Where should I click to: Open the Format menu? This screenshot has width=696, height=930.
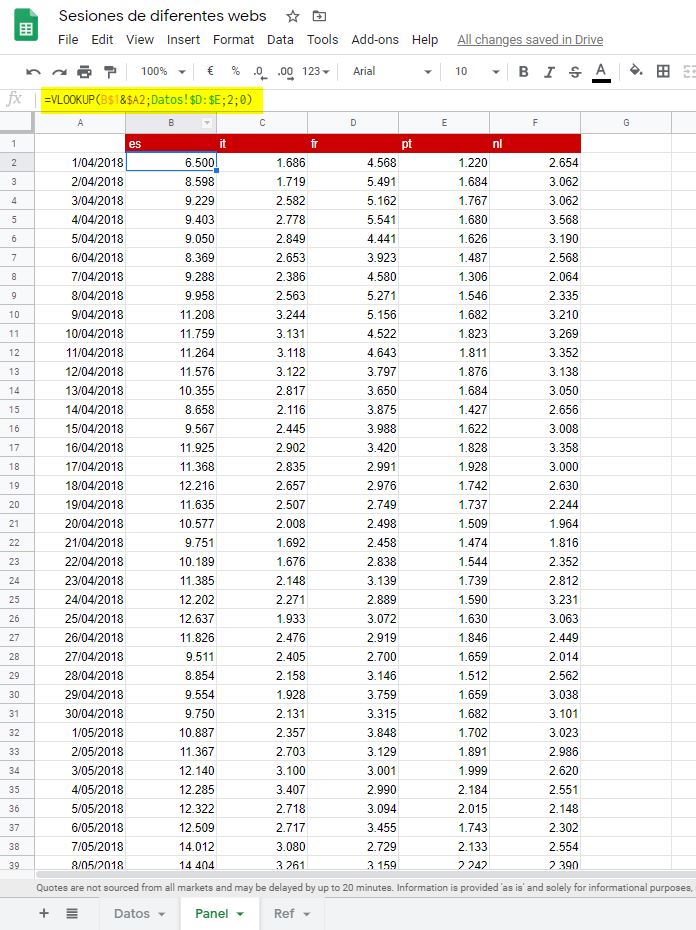[x=233, y=40]
